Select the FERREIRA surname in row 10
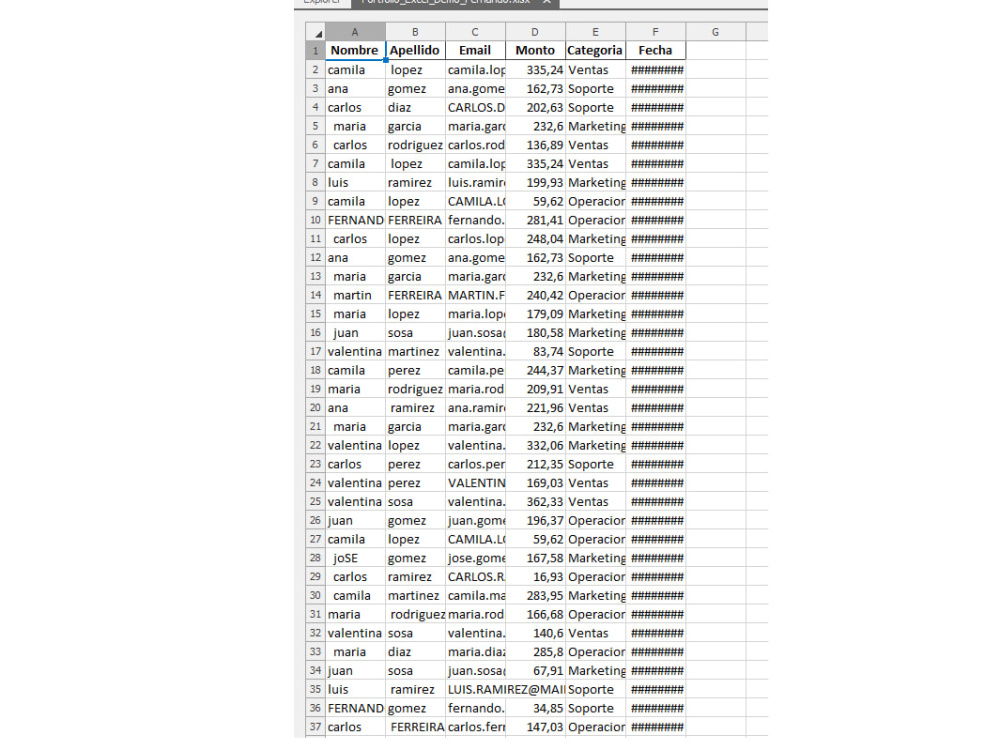 pyautogui.click(x=415, y=220)
